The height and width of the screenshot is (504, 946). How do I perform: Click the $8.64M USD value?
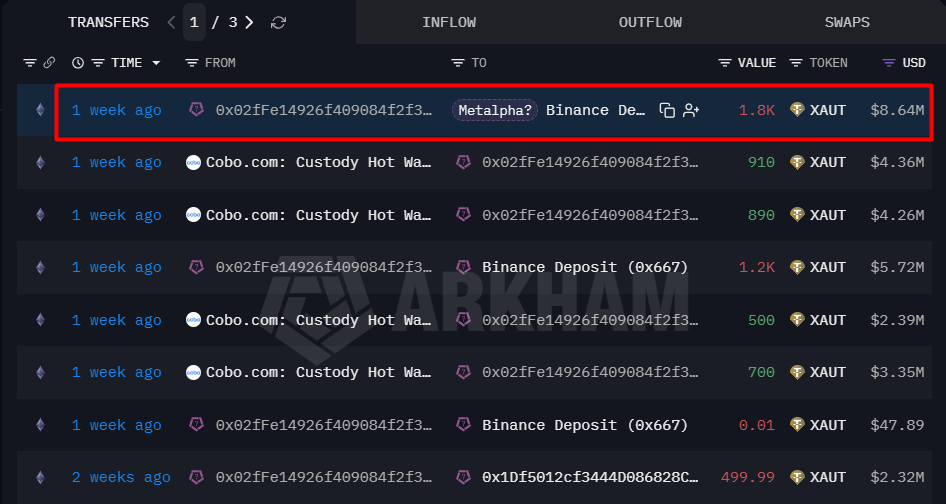(x=897, y=110)
